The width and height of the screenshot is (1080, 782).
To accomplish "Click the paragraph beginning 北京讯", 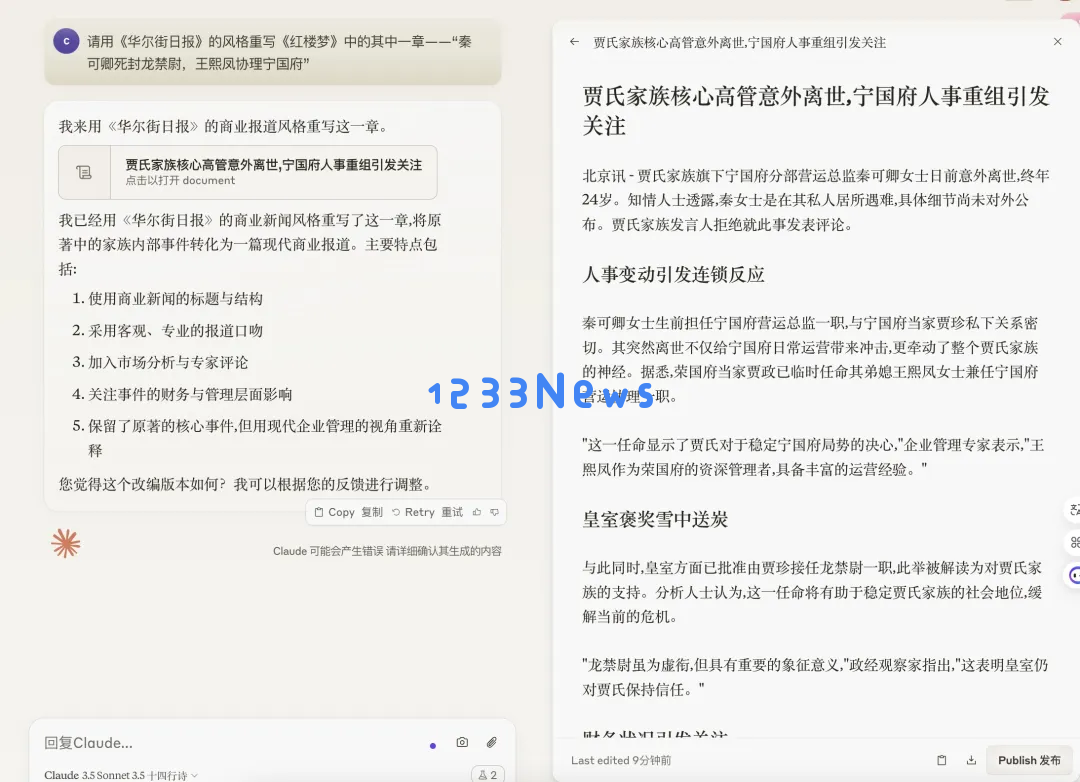I will pyautogui.click(x=816, y=200).
